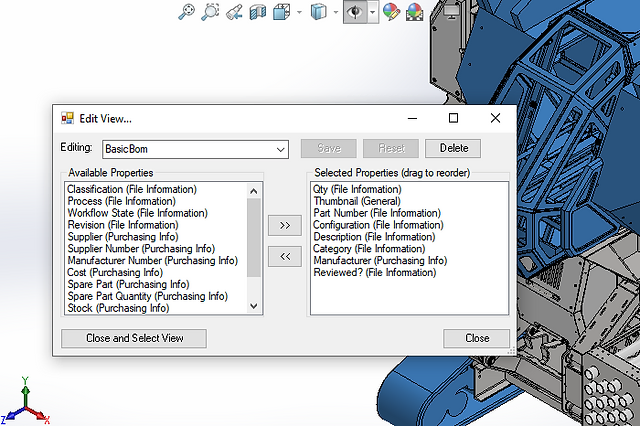
Task: Click the Save button
Action: (329, 148)
